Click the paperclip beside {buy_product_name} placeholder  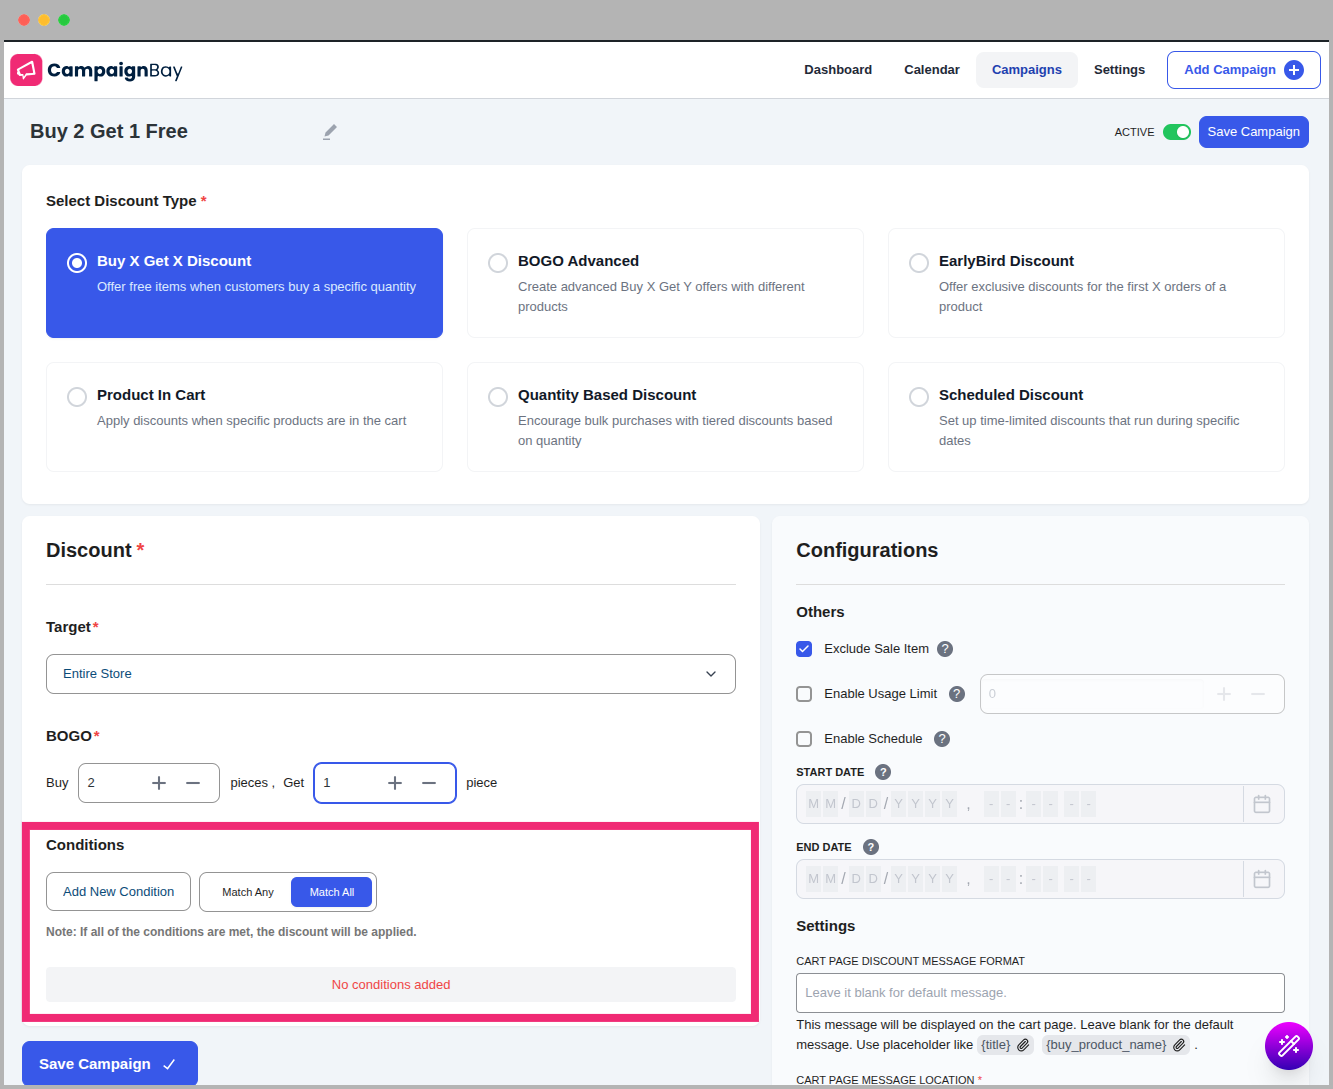(1178, 1044)
